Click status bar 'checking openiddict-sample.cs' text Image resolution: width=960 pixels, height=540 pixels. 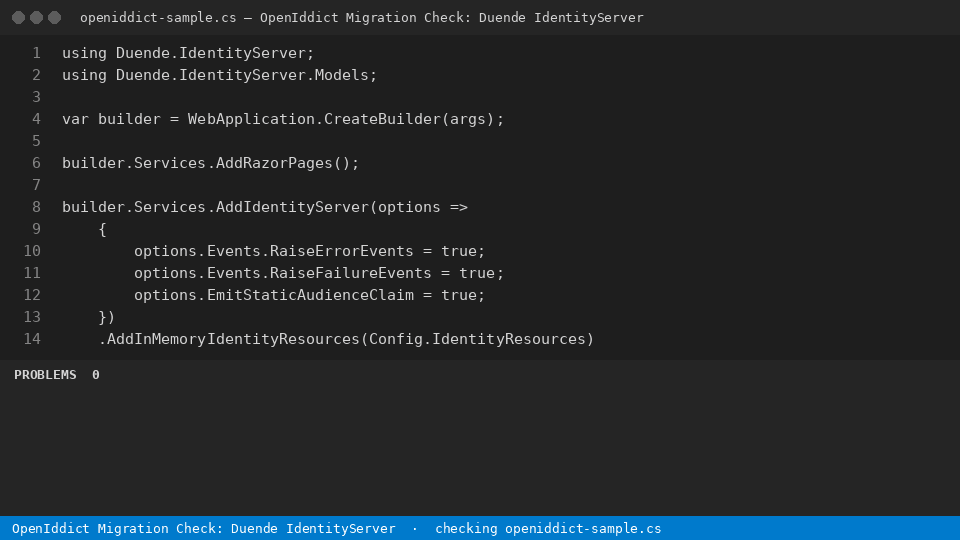pos(548,528)
